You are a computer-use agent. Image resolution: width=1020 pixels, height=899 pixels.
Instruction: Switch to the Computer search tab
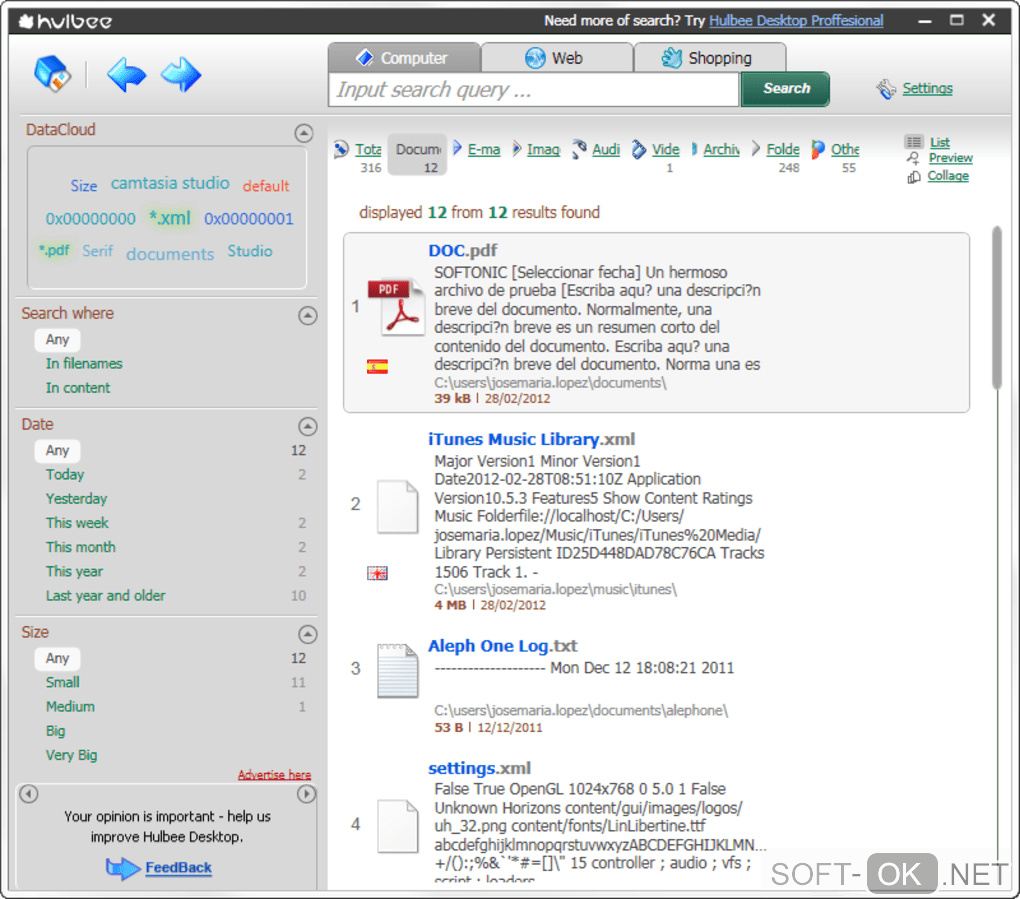[x=404, y=58]
